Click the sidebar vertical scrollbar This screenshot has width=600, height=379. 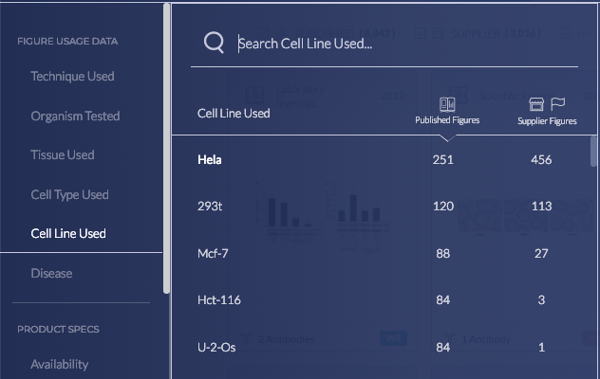166,149
